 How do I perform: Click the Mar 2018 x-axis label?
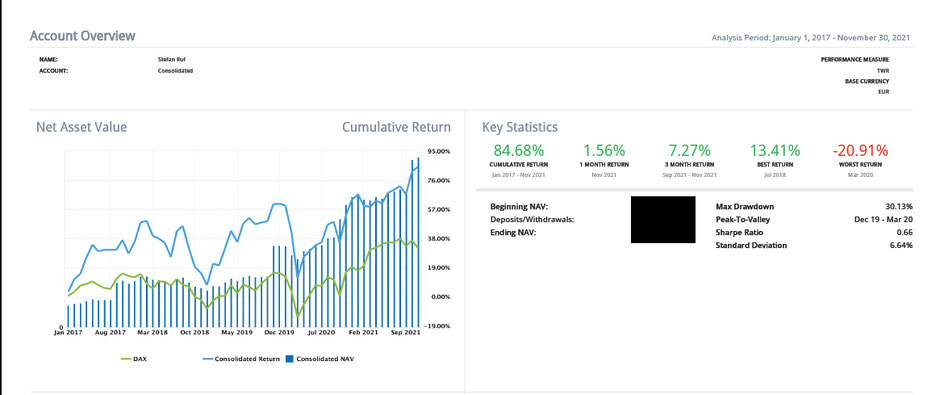[153, 332]
